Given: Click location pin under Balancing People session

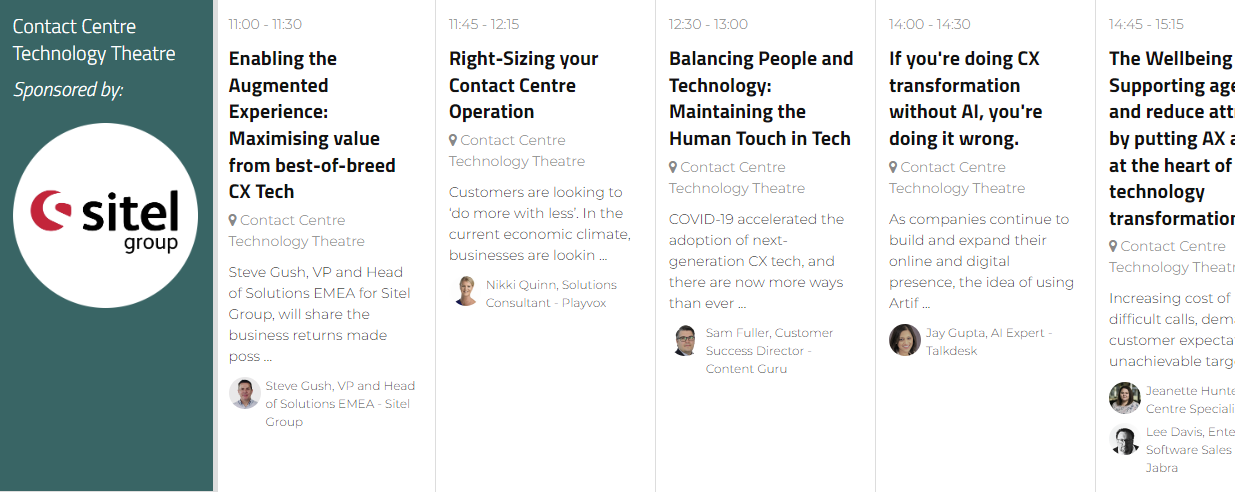Looking at the screenshot, I should pos(673,168).
